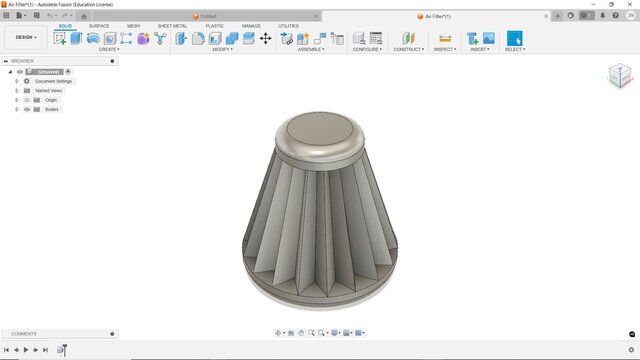The image size is (640, 360).
Task: Click the Look At icon in navigation bar
Action: (291, 333)
